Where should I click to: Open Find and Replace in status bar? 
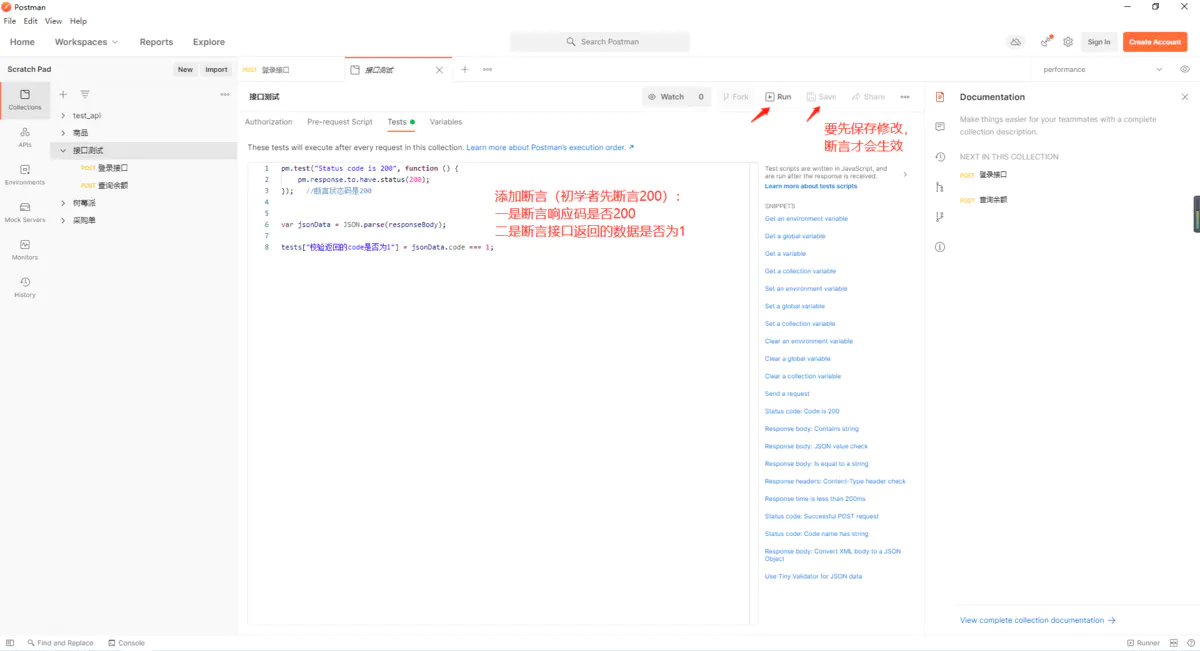tap(60, 643)
